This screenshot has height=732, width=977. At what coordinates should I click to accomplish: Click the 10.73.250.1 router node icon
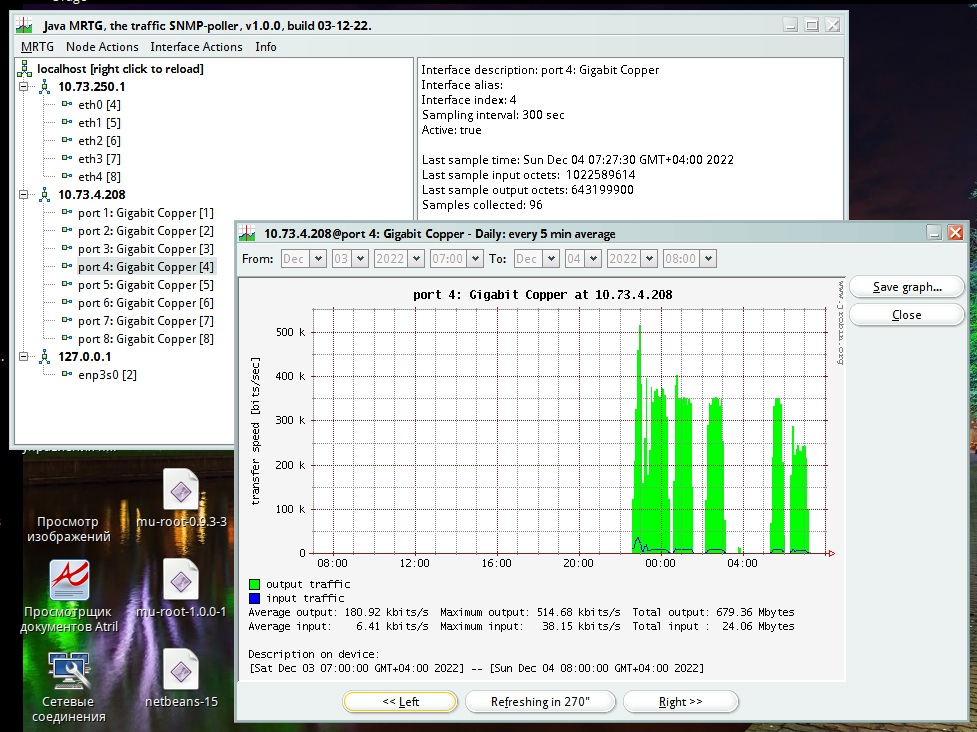[x=45, y=87]
